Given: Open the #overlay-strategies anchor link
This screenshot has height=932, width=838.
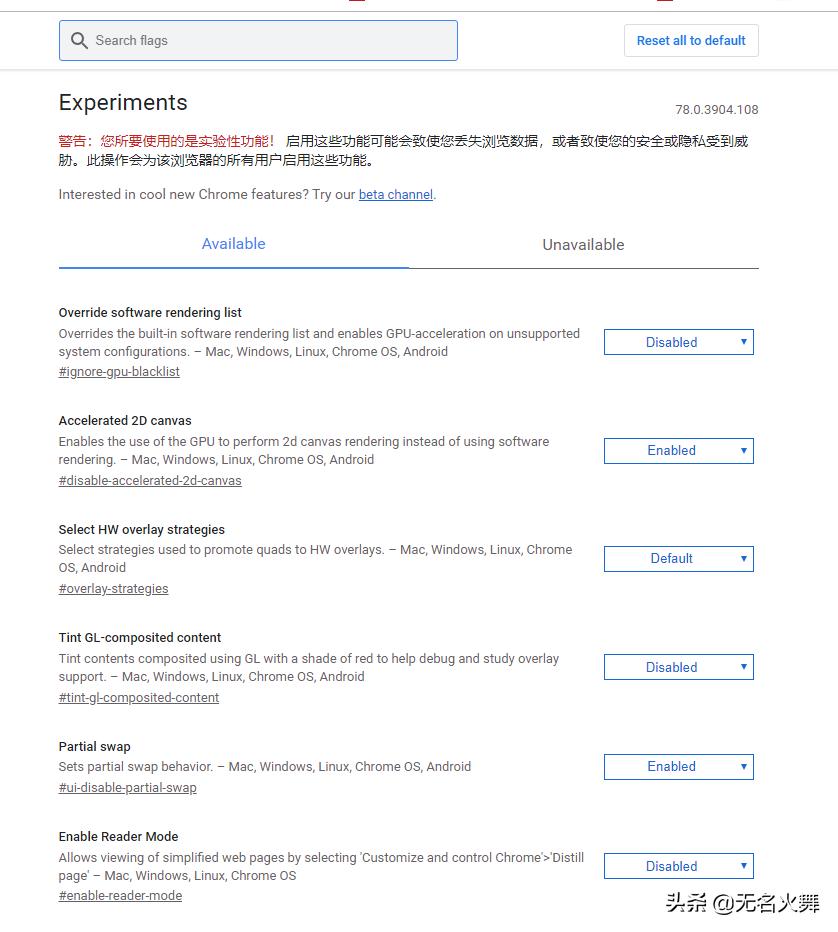Looking at the screenshot, I should click(113, 589).
